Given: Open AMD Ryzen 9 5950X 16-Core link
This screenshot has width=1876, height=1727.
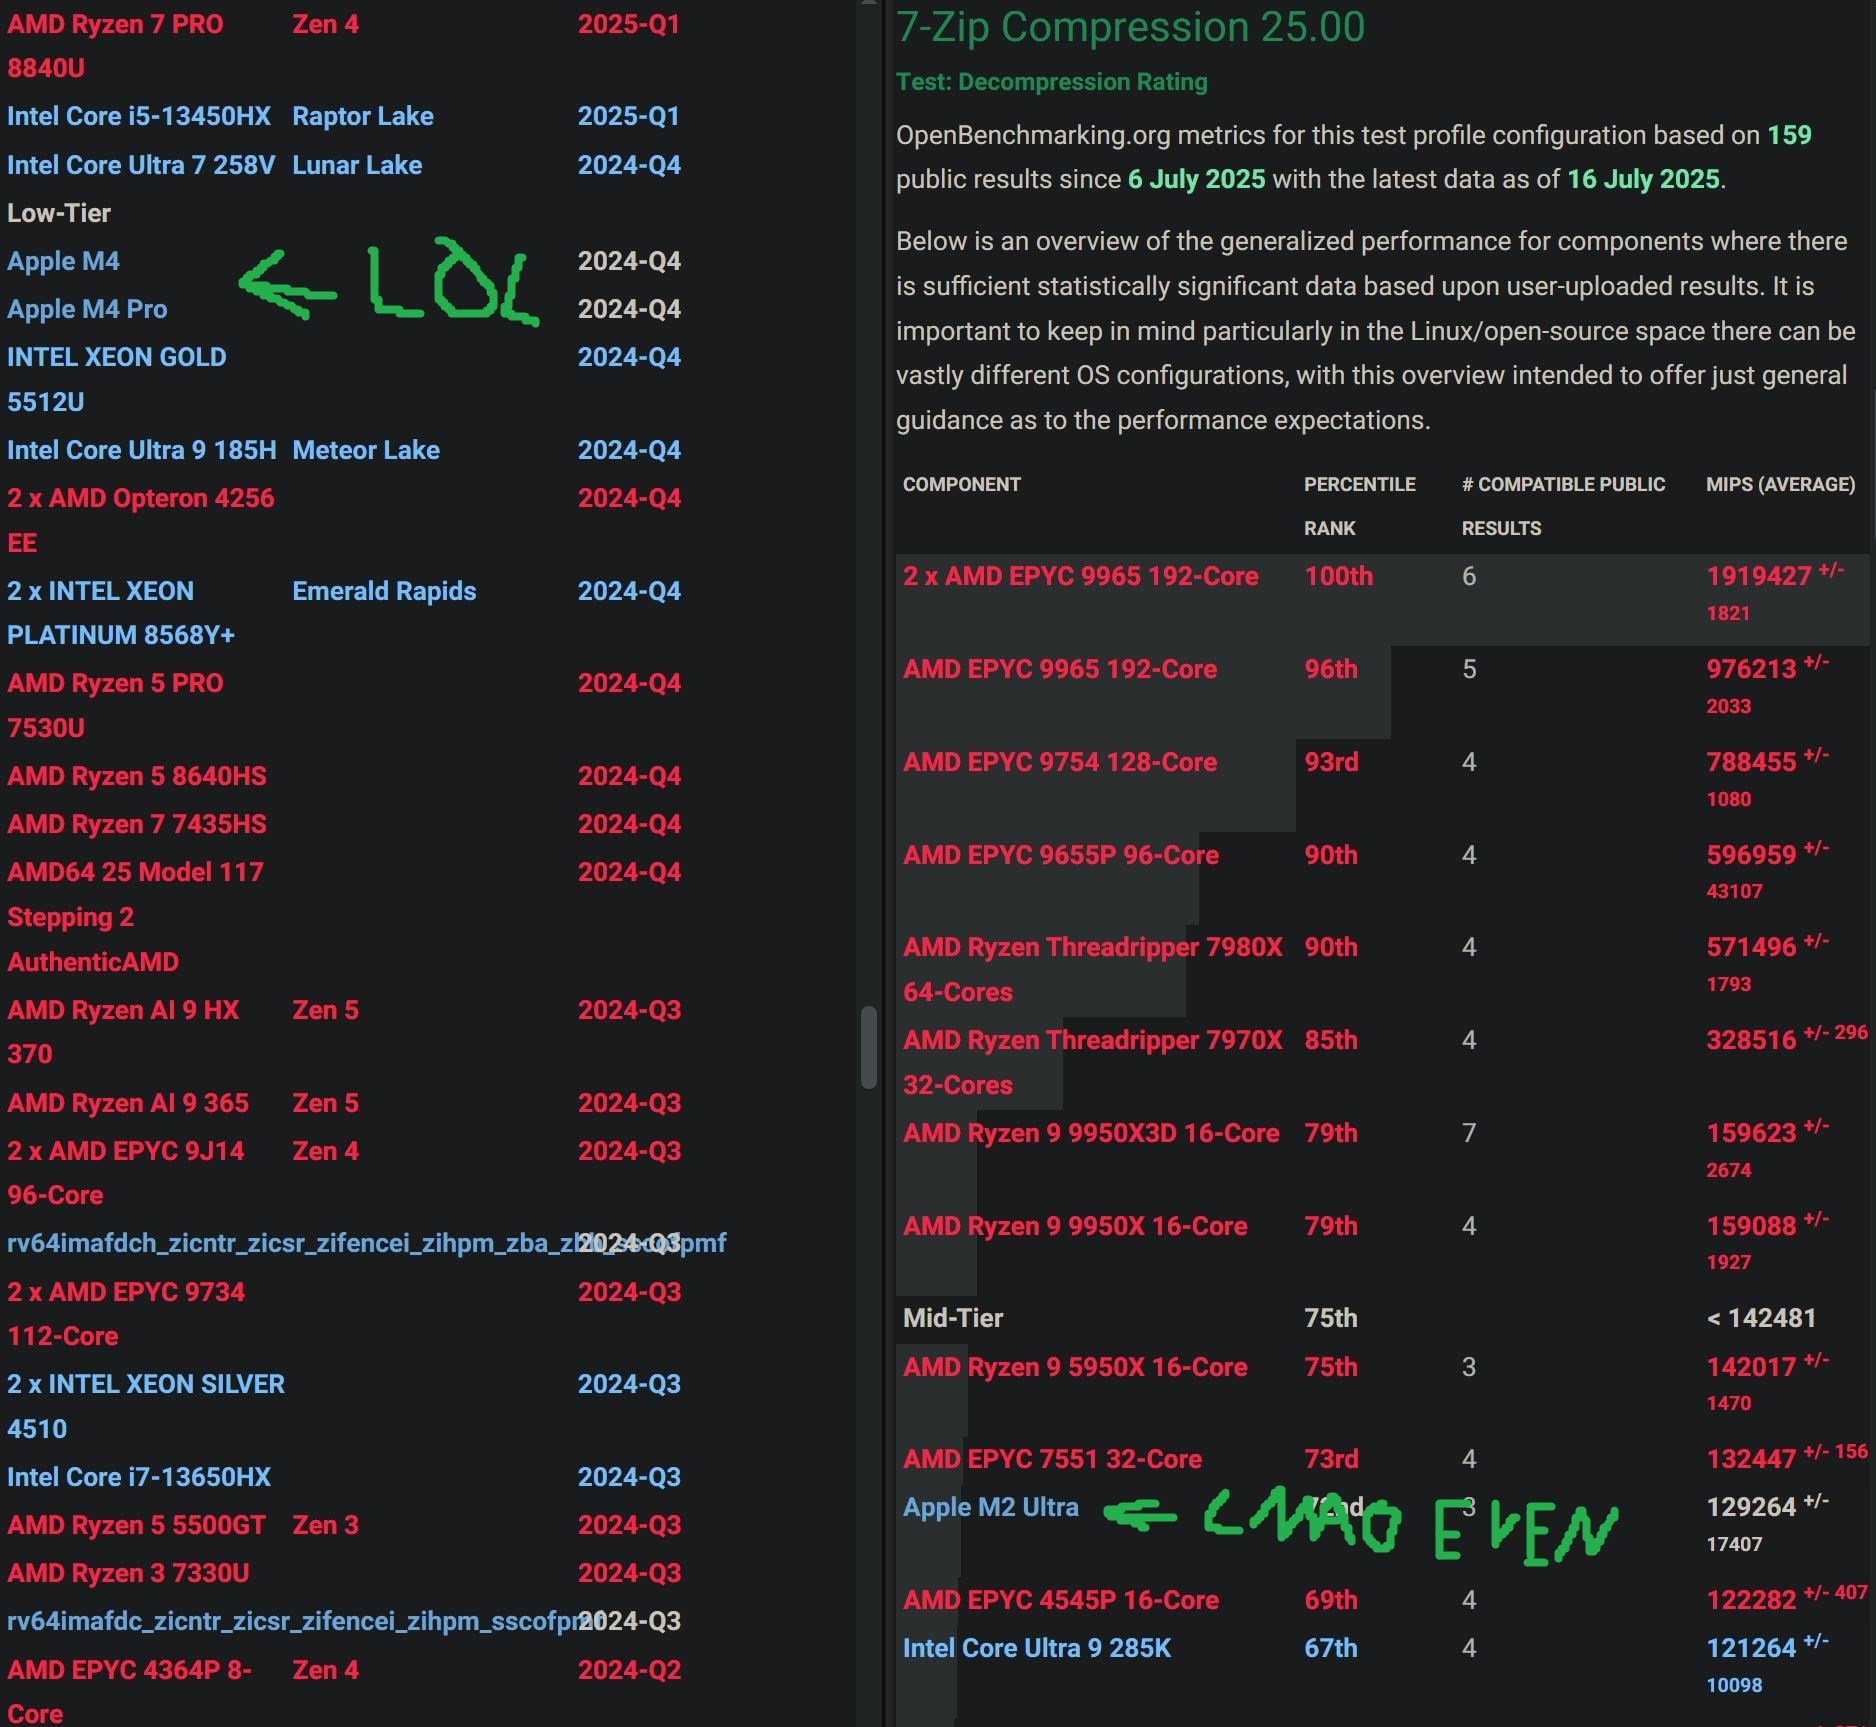Looking at the screenshot, I should (1075, 1367).
